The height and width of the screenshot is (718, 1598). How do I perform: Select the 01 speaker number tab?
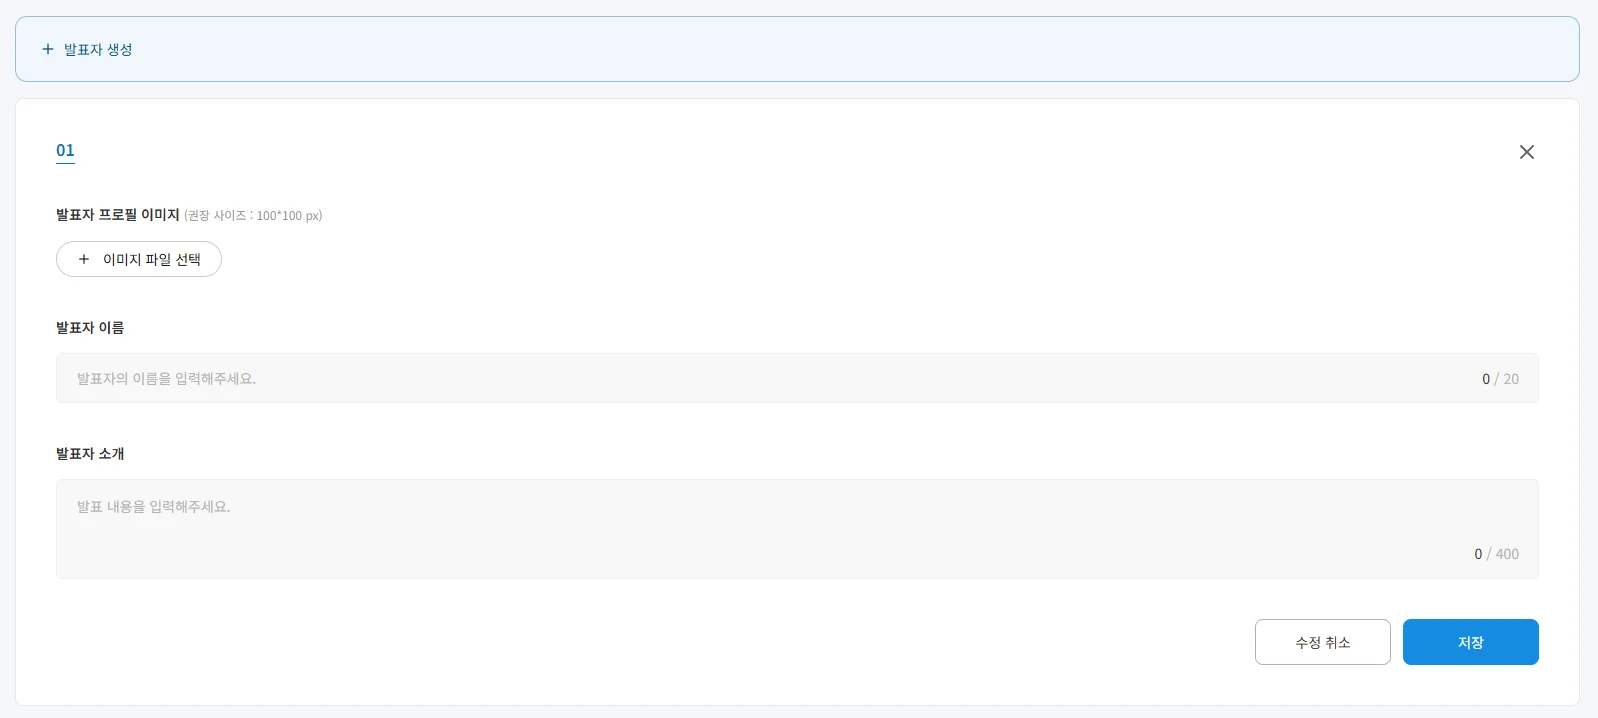tap(65, 151)
